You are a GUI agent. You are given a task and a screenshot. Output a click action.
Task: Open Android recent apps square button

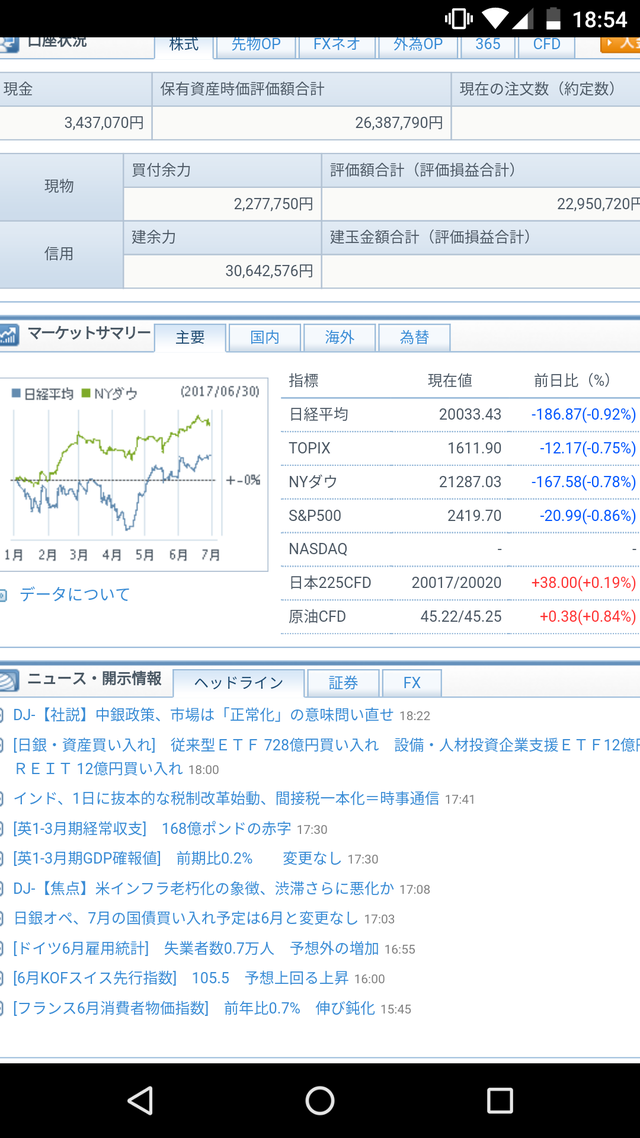[x=499, y=1100]
